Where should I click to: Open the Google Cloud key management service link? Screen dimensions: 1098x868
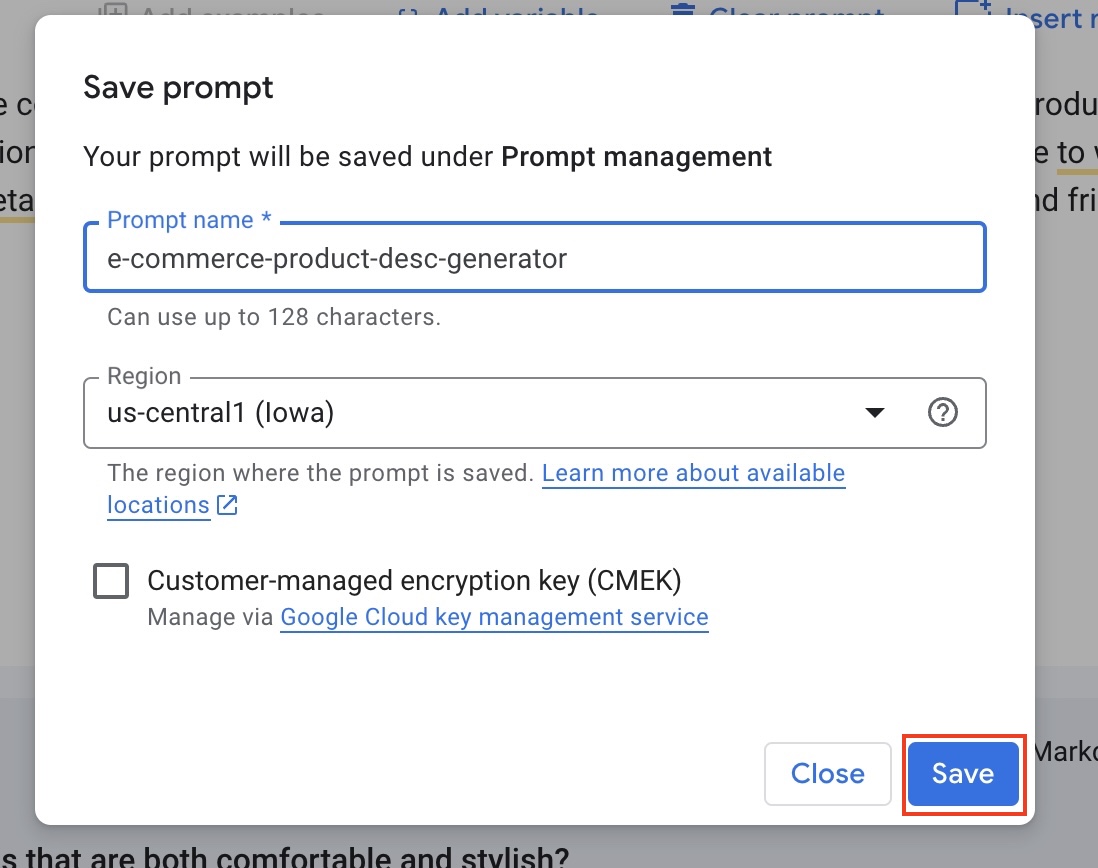pos(494,617)
